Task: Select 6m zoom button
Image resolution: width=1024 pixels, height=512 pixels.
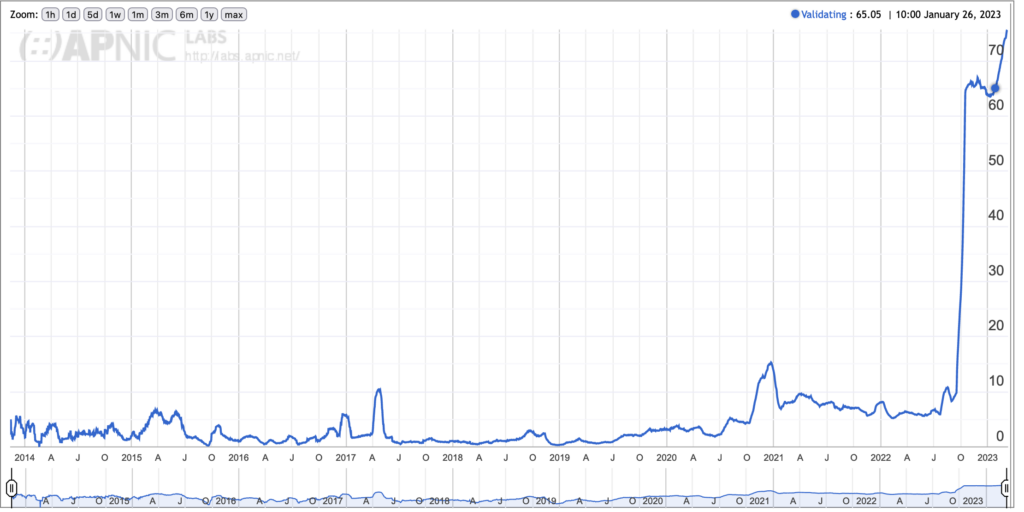Action: pos(186,15)
